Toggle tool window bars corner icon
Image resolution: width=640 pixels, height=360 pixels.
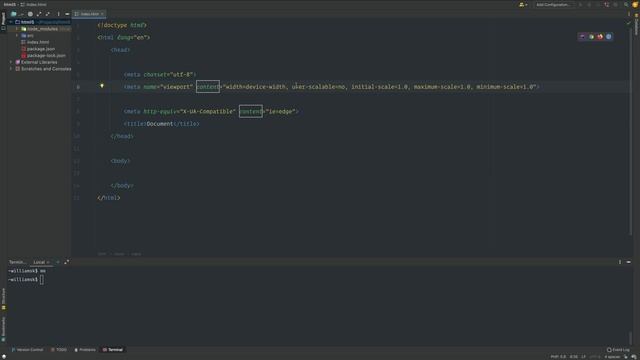(x=3, y=356)
